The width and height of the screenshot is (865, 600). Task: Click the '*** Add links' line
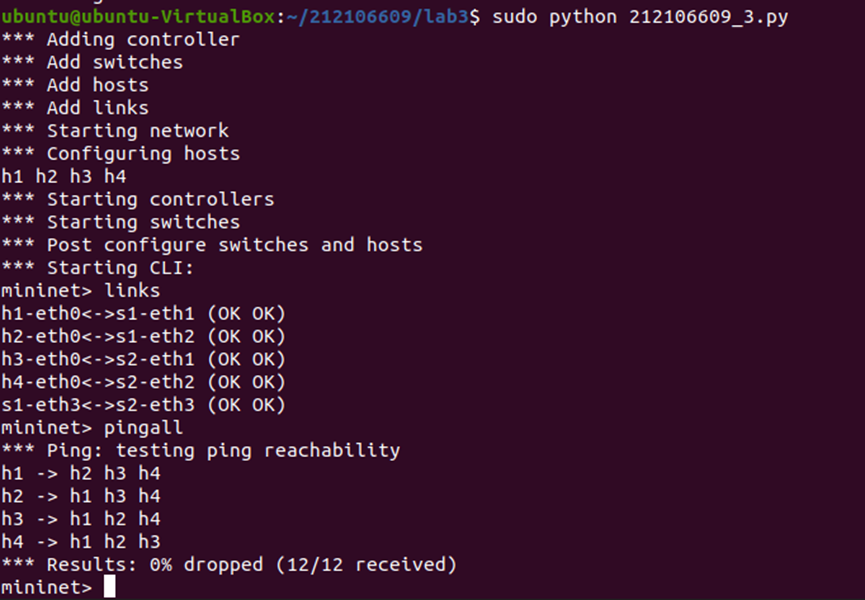pos(75,108)
